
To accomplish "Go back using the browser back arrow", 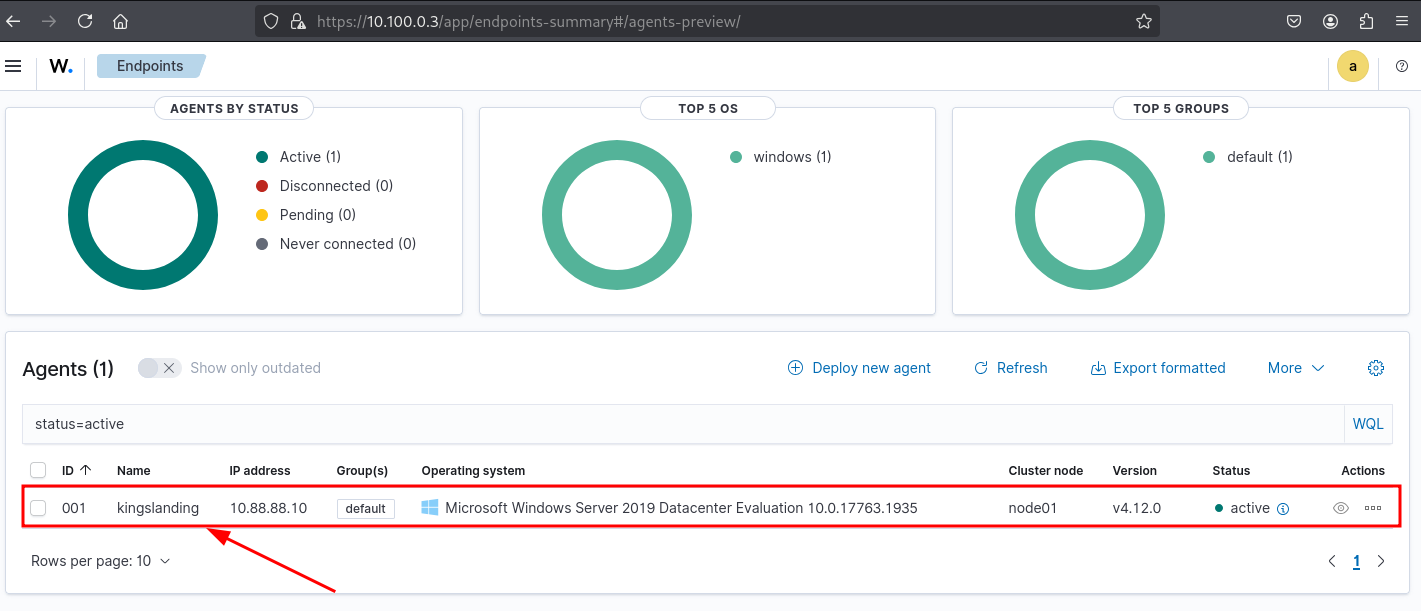I will (x=13, y=20).
